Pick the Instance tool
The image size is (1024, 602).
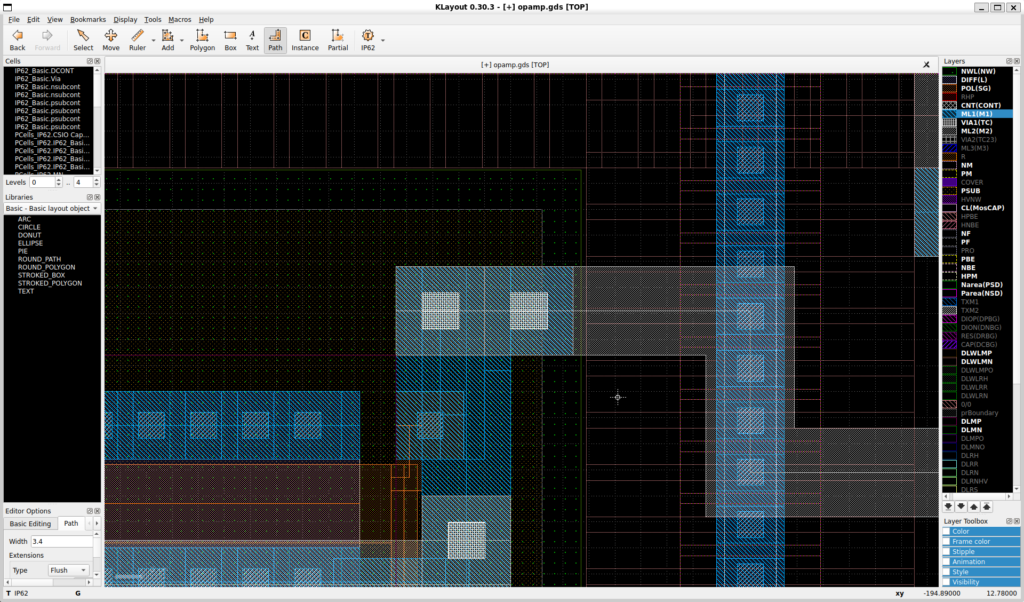pos(304,39)
